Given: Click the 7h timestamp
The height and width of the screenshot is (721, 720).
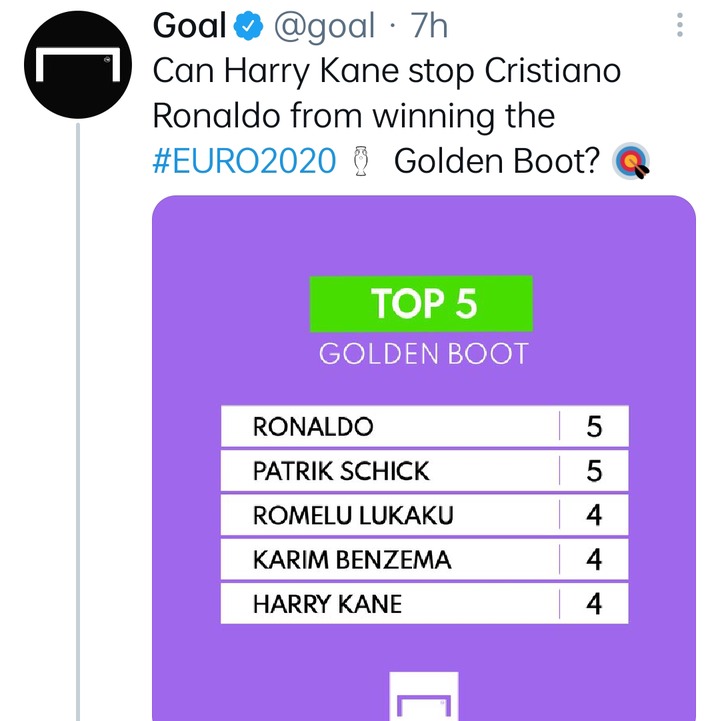Looking at the screenshot, I should [x=429, y=26].
